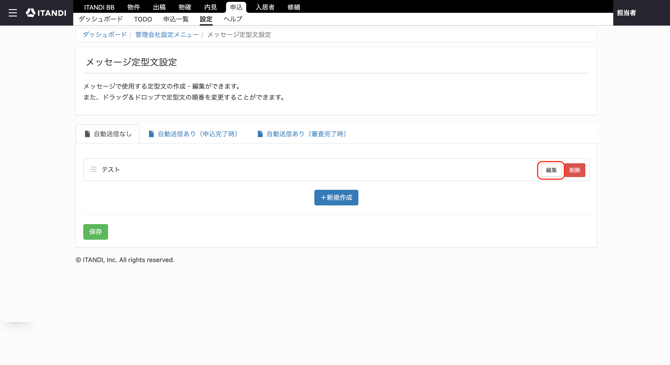Click the ITANDI logo
This screenshot has height=365, width=670.
(46, 13)
